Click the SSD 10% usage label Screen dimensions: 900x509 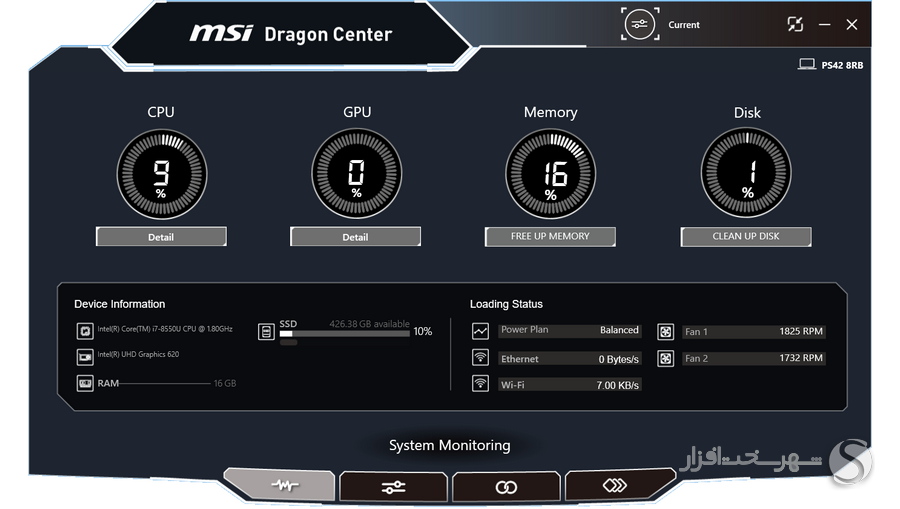point(422,331)
